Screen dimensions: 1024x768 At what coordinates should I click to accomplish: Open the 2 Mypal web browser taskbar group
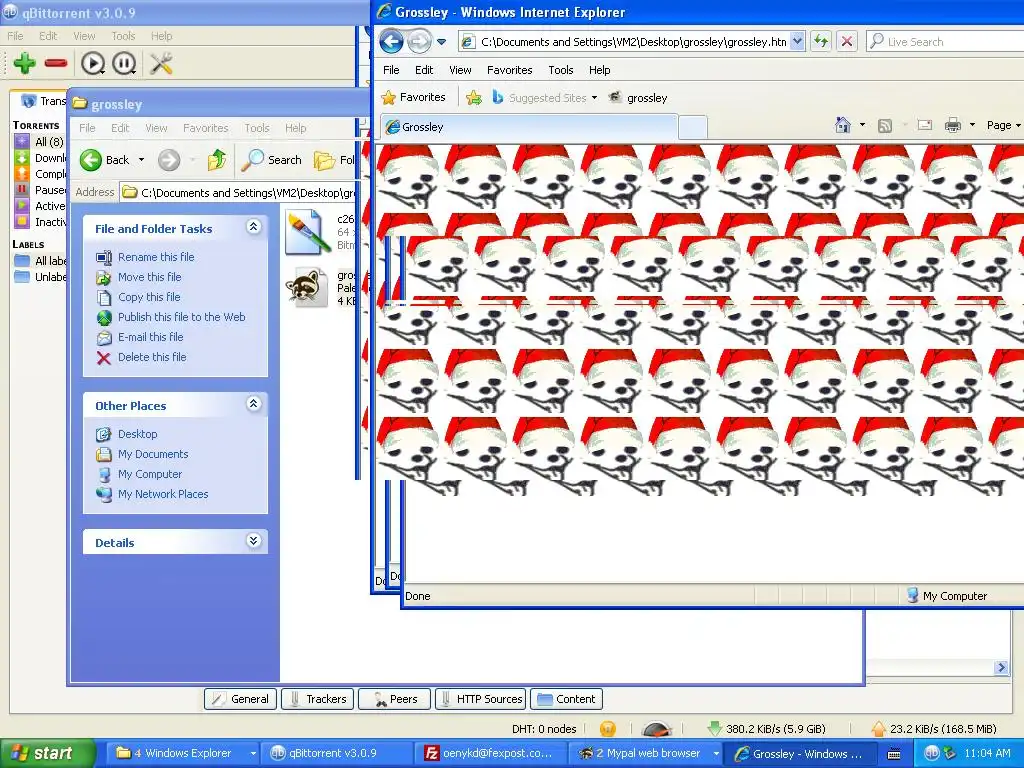645,754
